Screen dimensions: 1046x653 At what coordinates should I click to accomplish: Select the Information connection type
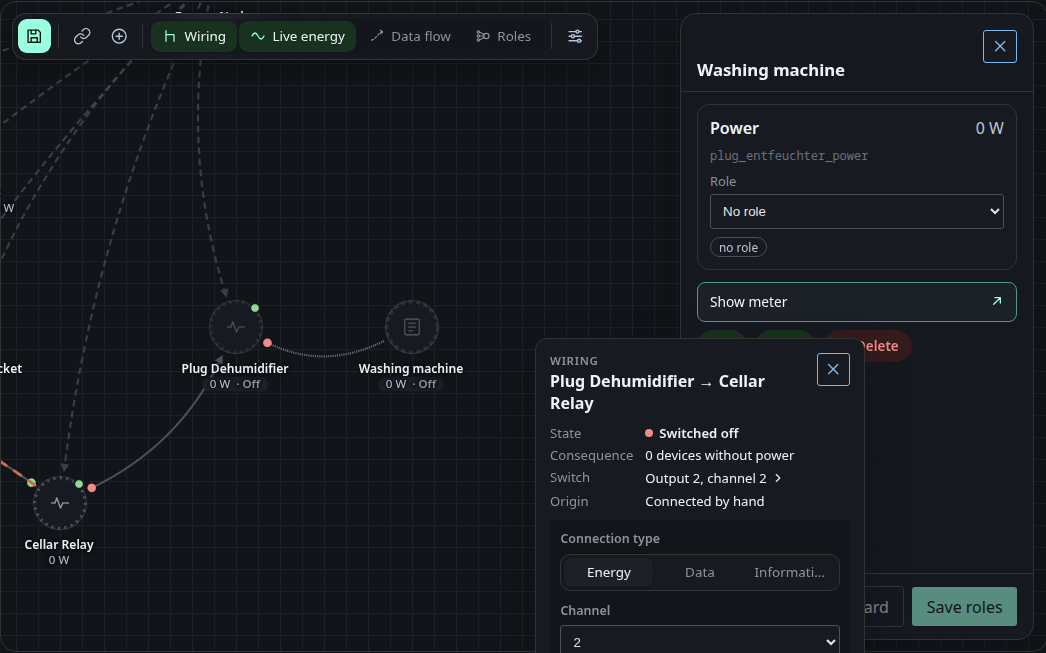point(789,572)
